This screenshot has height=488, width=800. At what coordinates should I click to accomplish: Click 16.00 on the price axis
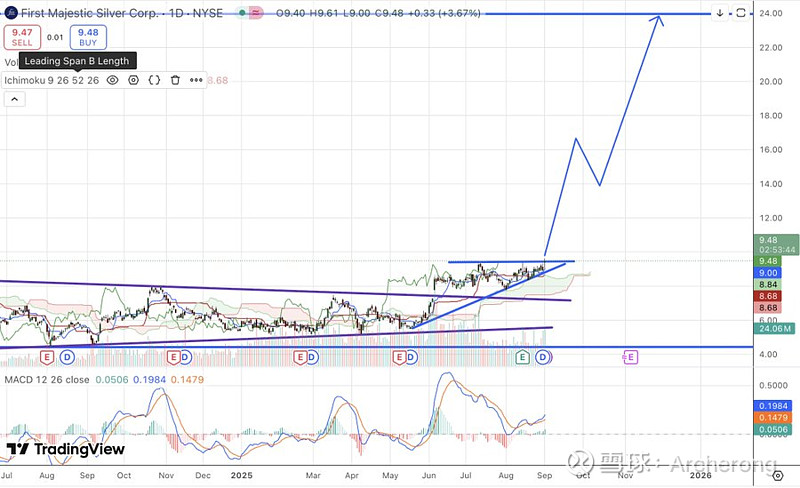(770, 150)
